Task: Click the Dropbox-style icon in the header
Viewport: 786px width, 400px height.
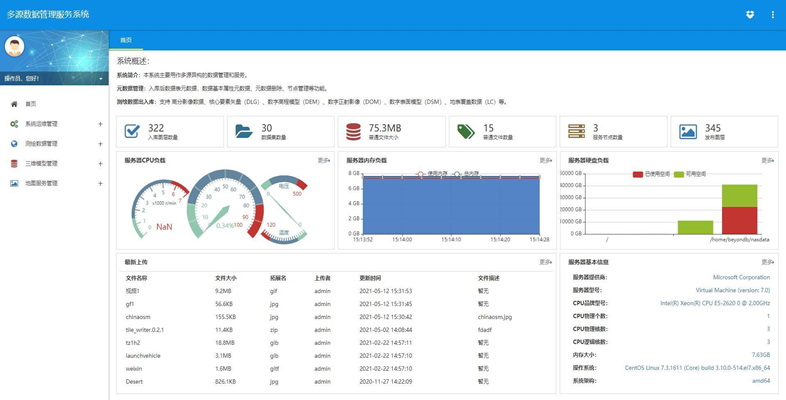Action: pos(750,14)
